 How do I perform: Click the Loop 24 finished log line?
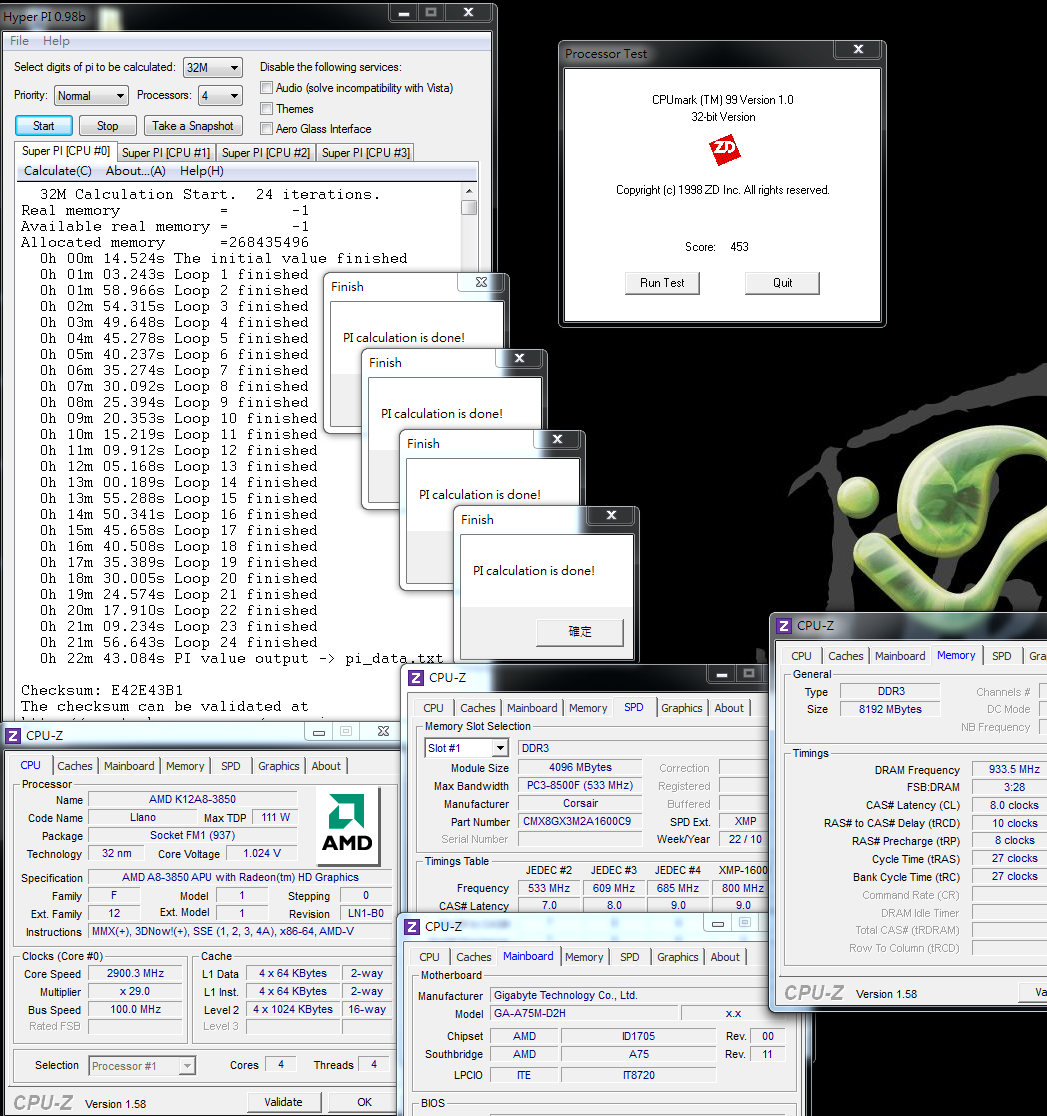click(x=179, y=643)
